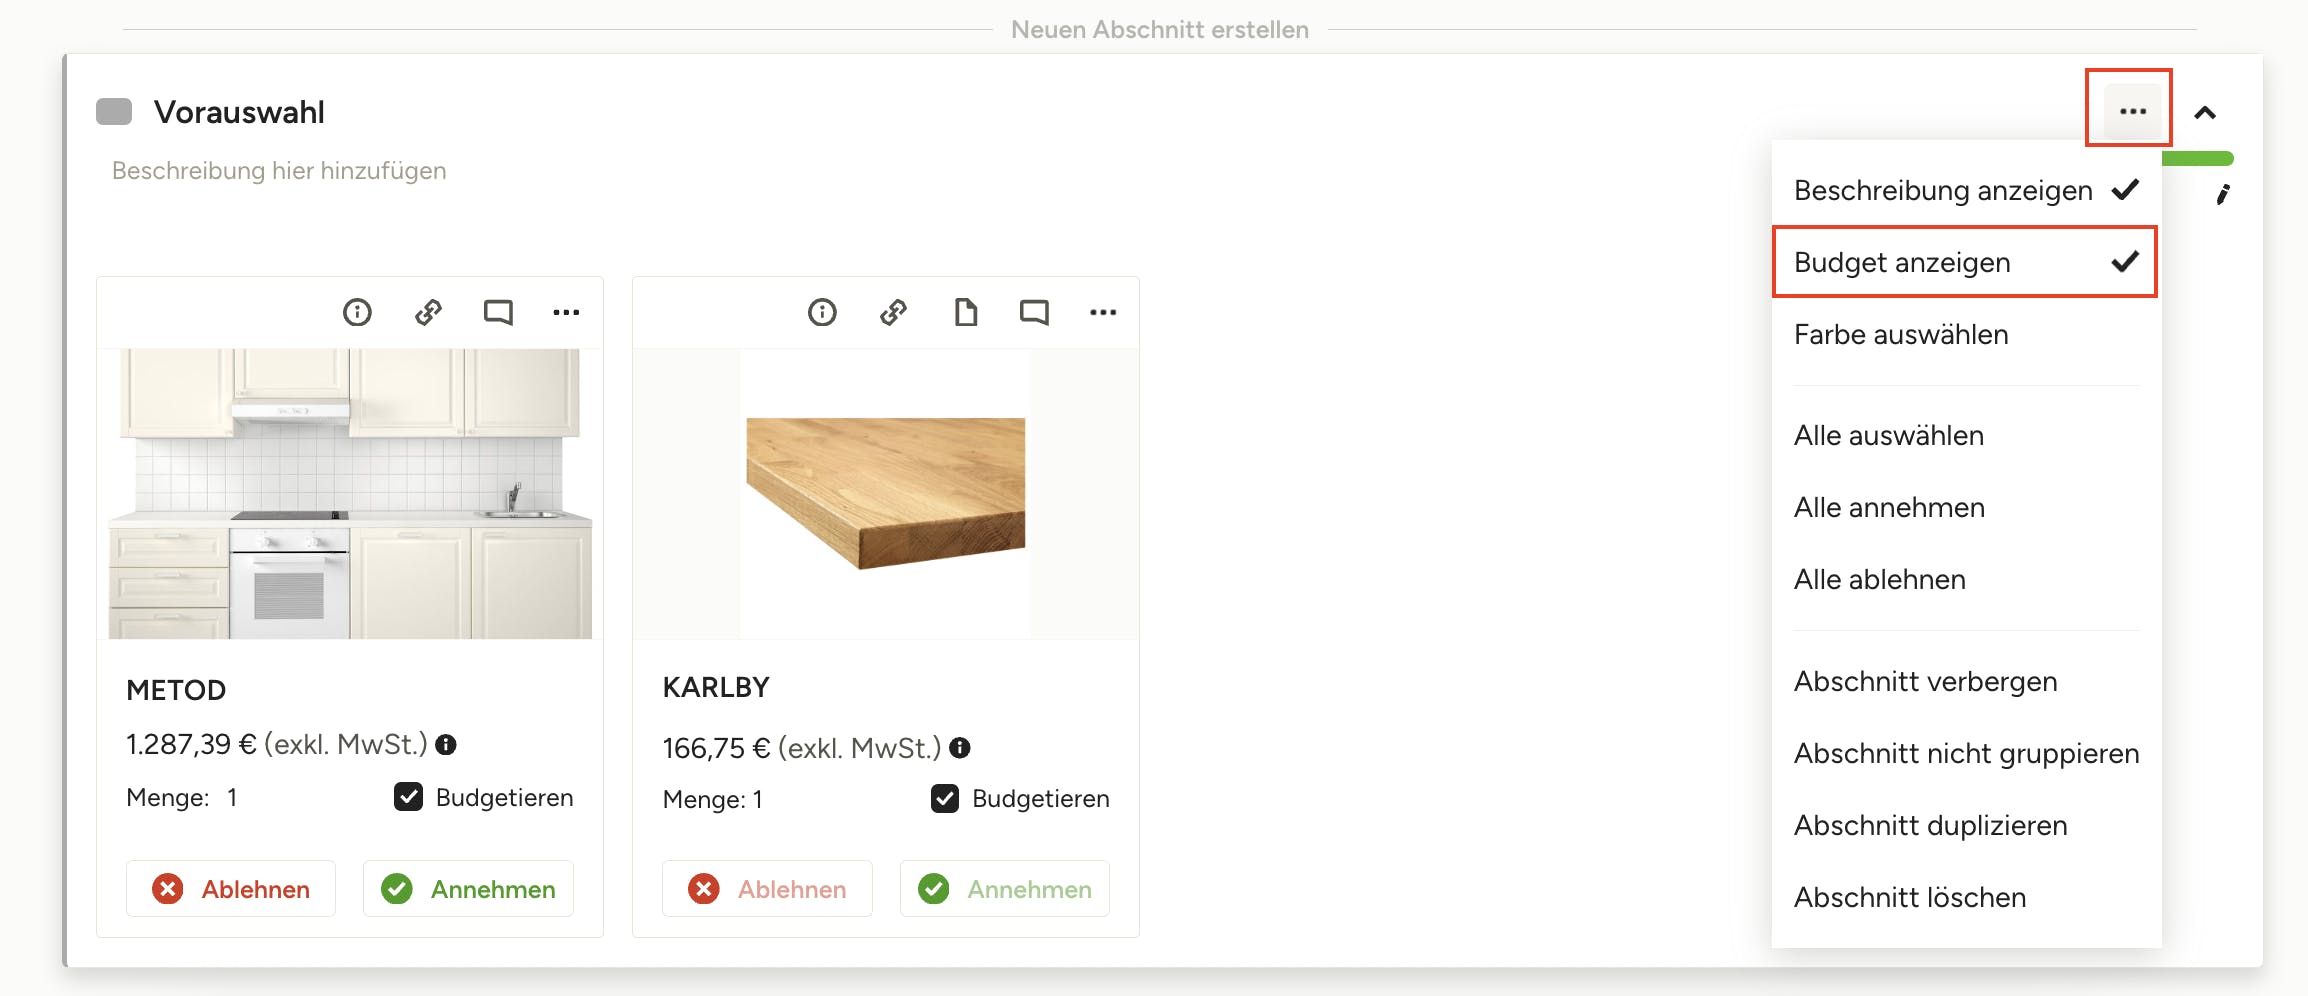Click the Beschreibung hier hinzufügen field
2308x996 pixels.
point(279,171)
